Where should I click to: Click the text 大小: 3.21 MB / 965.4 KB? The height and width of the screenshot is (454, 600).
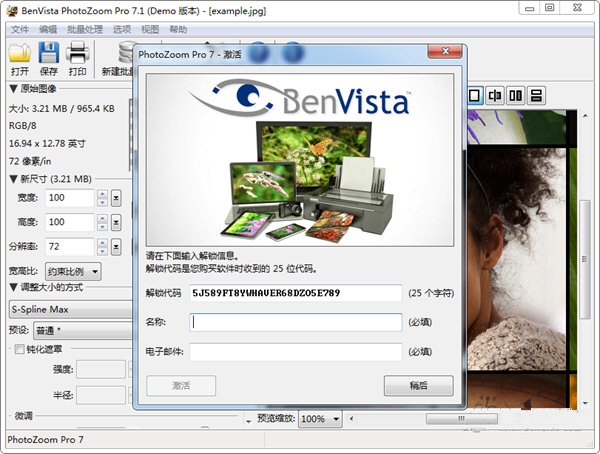pyautogui.click(x=62, y=109)
